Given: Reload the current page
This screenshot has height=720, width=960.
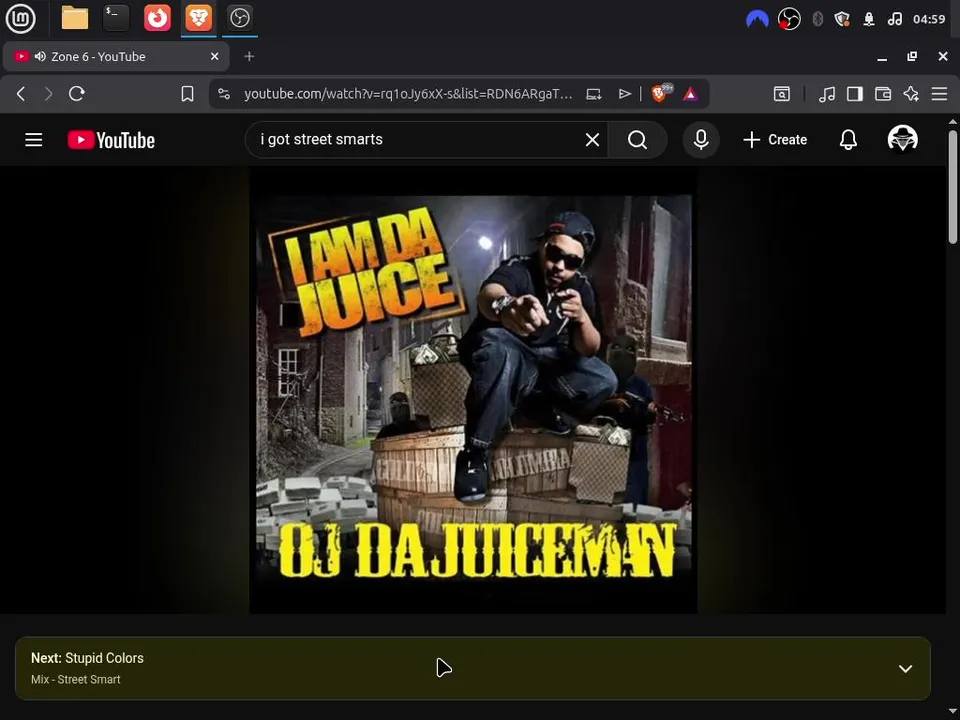Looking at the screenshot, I should click(77, 94).
